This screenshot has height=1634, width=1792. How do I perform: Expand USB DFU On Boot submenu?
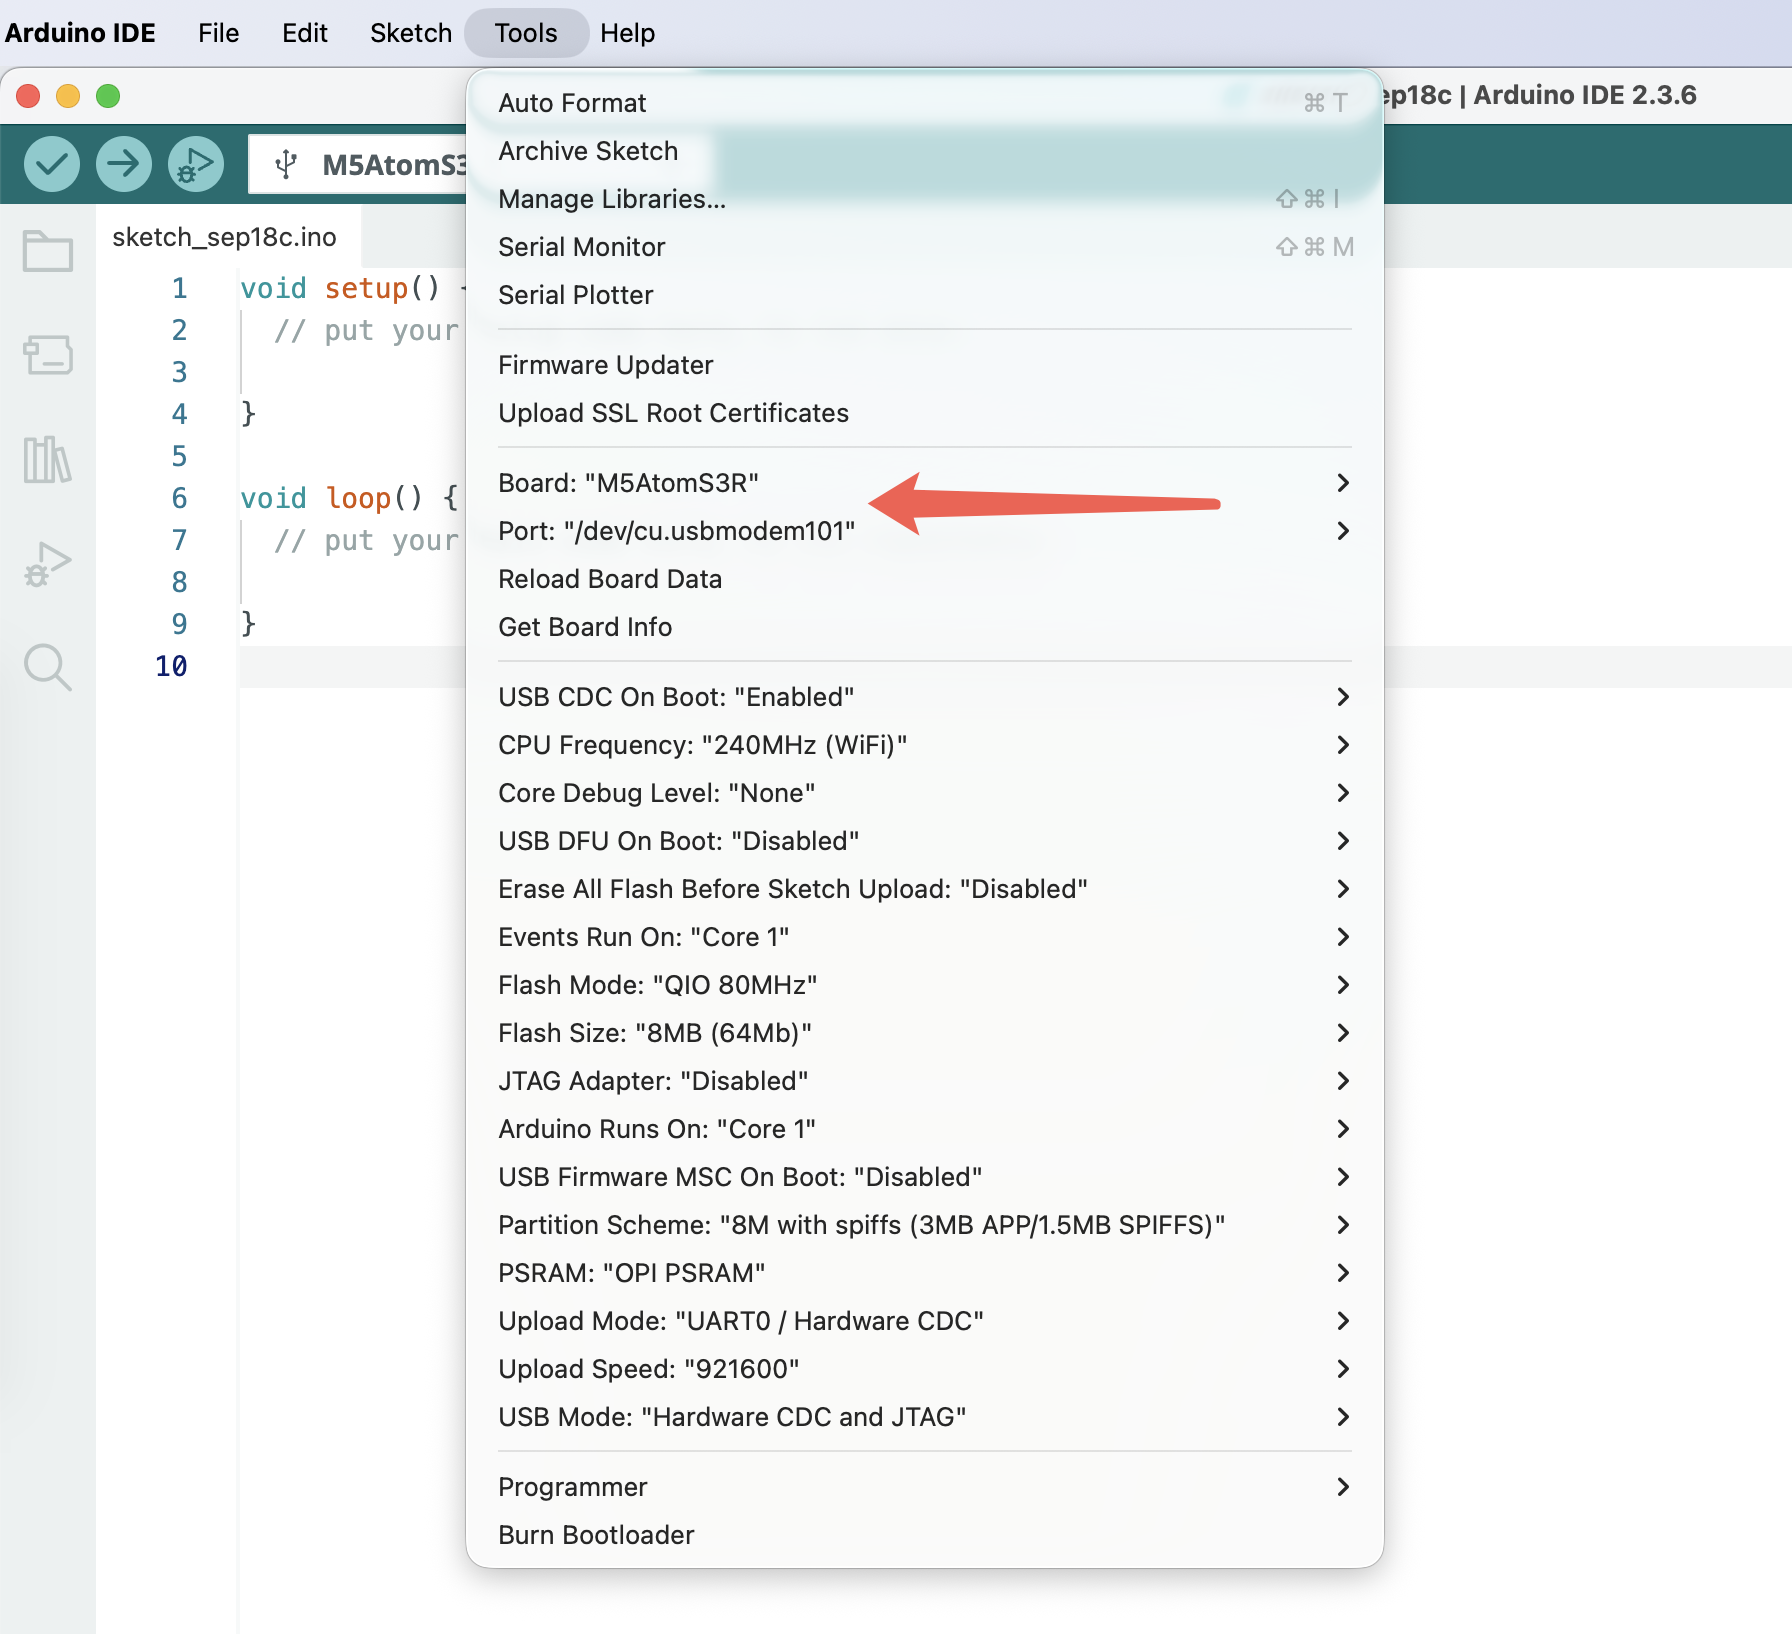click(x=925, y=841)
